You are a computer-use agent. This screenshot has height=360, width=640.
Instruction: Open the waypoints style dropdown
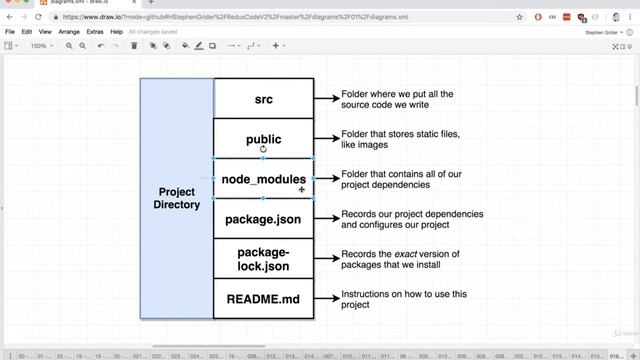click(x=253, y=46)
